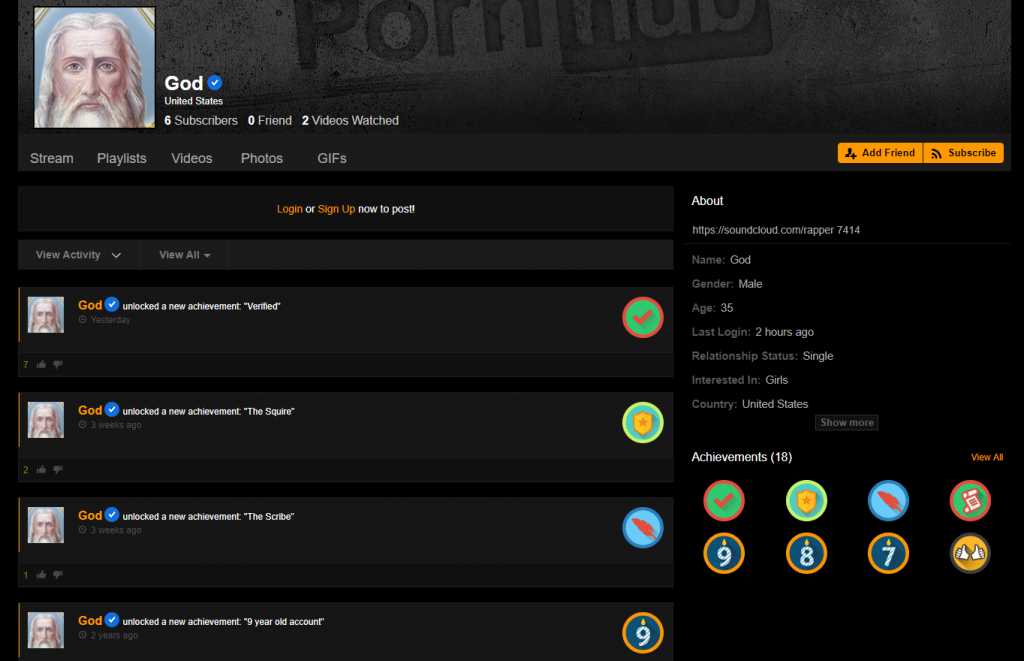Open the red checkmark badge under Achievements
1024x661 pixels.
point(724,501)
